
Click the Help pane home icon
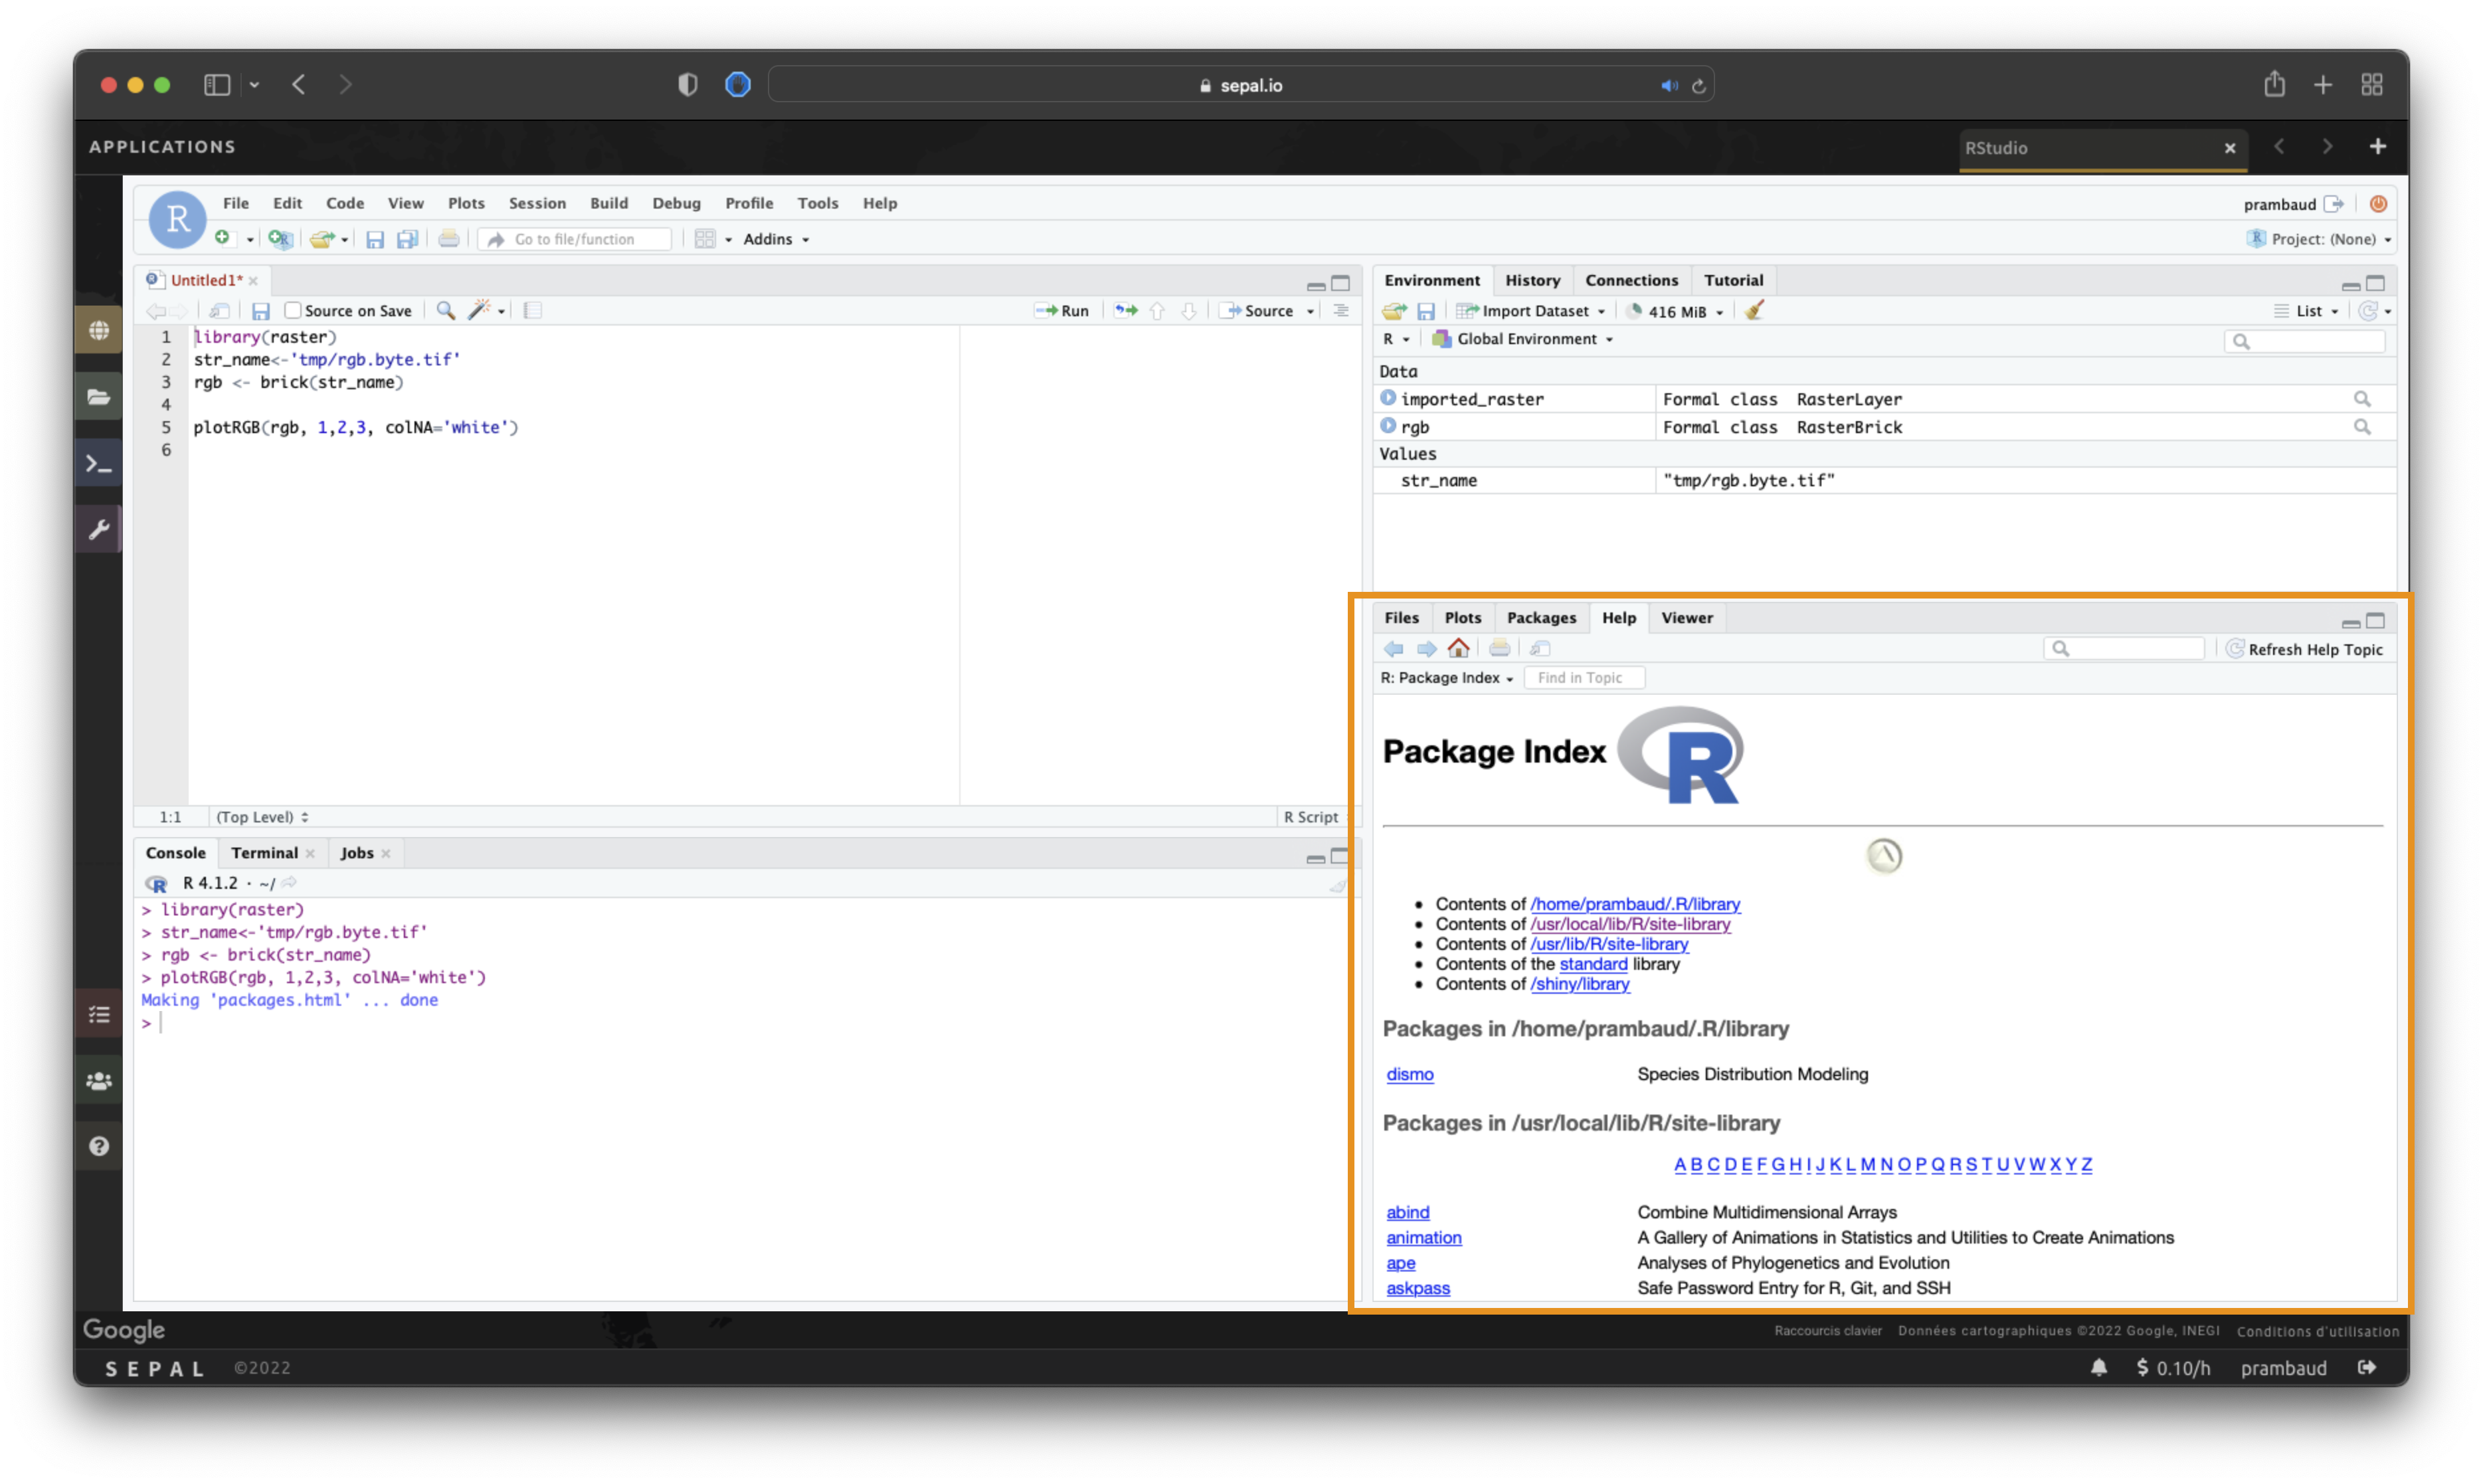pos(1458,649)
